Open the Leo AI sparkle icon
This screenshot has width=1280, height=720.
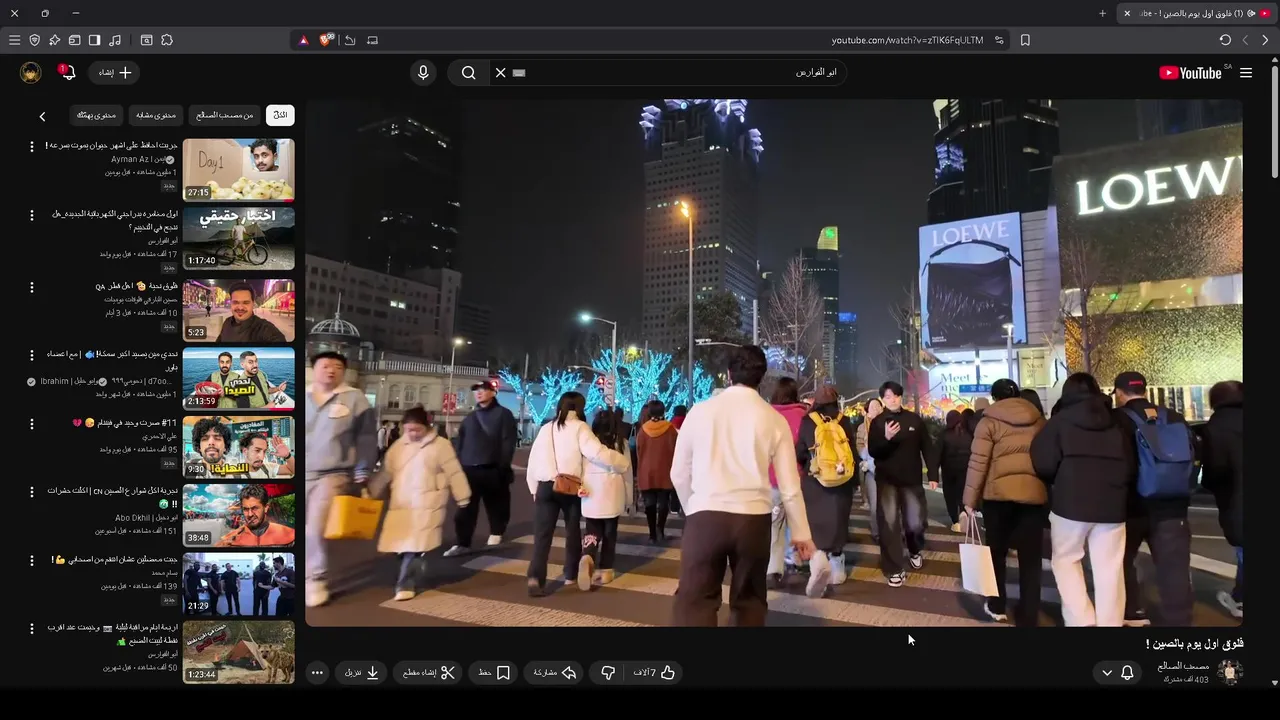click(x=54, y=40)
